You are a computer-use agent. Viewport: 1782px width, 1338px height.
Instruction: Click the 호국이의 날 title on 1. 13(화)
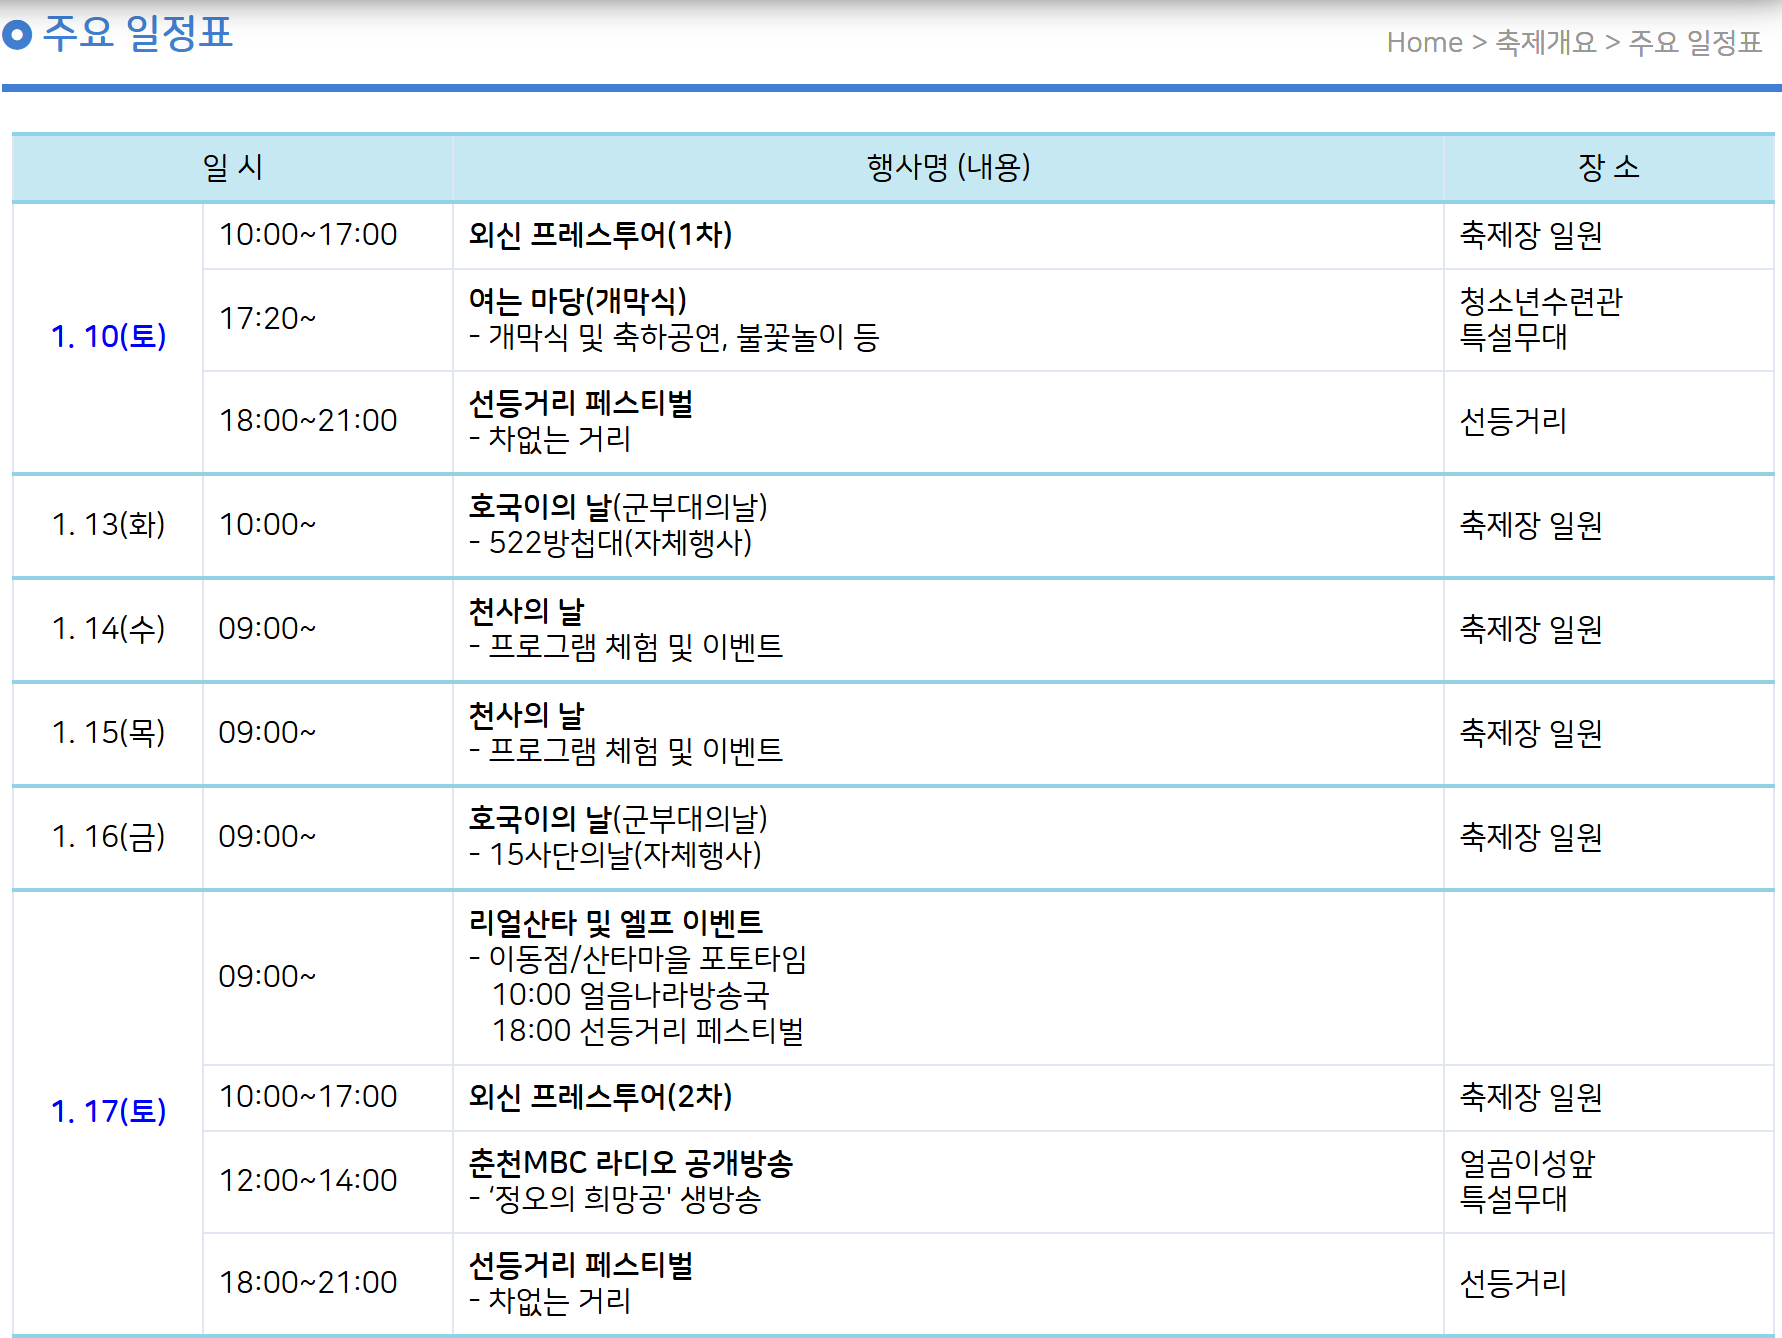click(540, 507)
